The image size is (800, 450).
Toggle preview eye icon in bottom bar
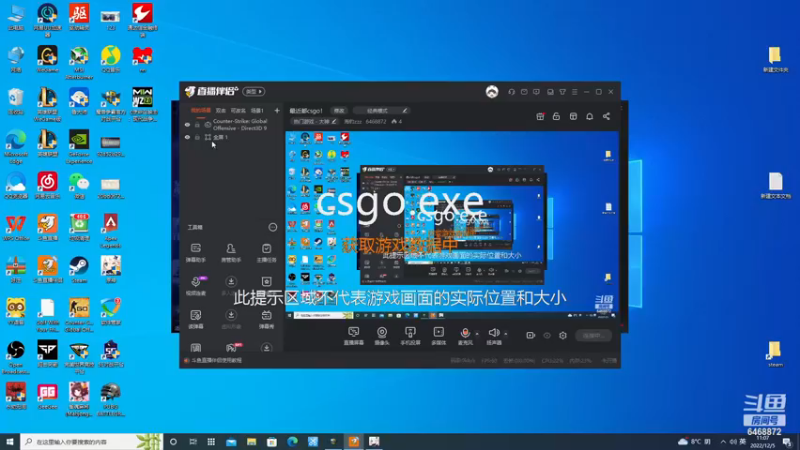pos(547,335)
